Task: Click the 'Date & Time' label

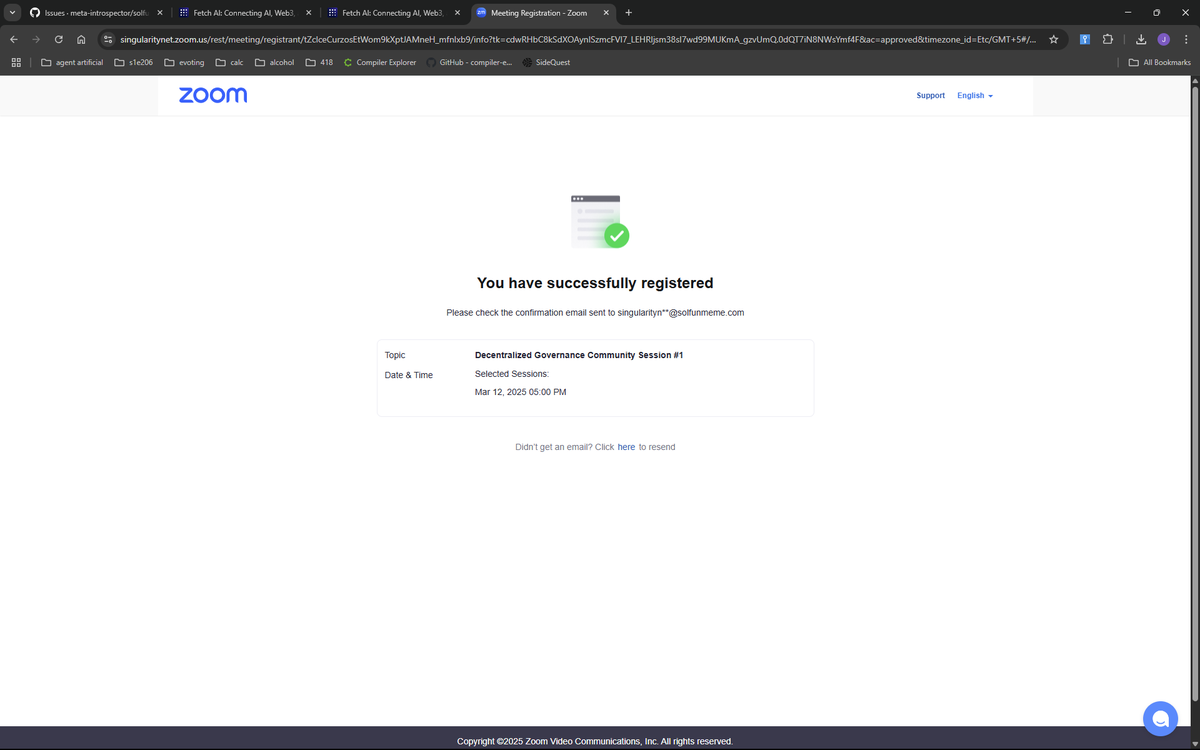Action: pos(409,375)
